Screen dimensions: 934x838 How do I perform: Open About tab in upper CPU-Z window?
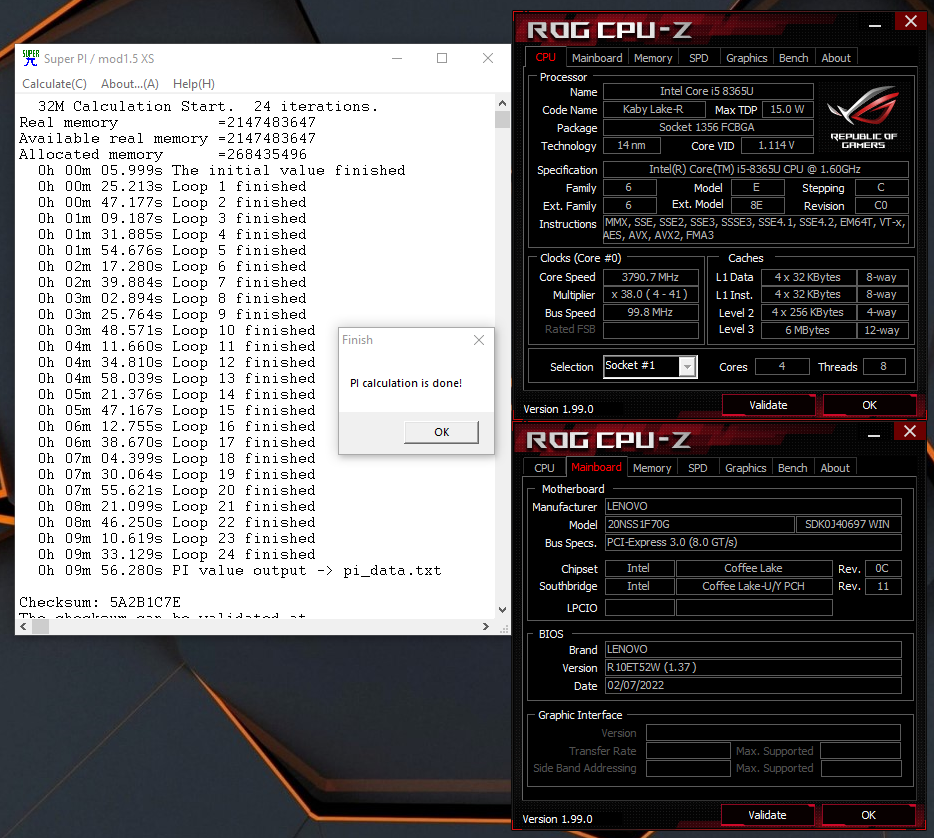836,58
